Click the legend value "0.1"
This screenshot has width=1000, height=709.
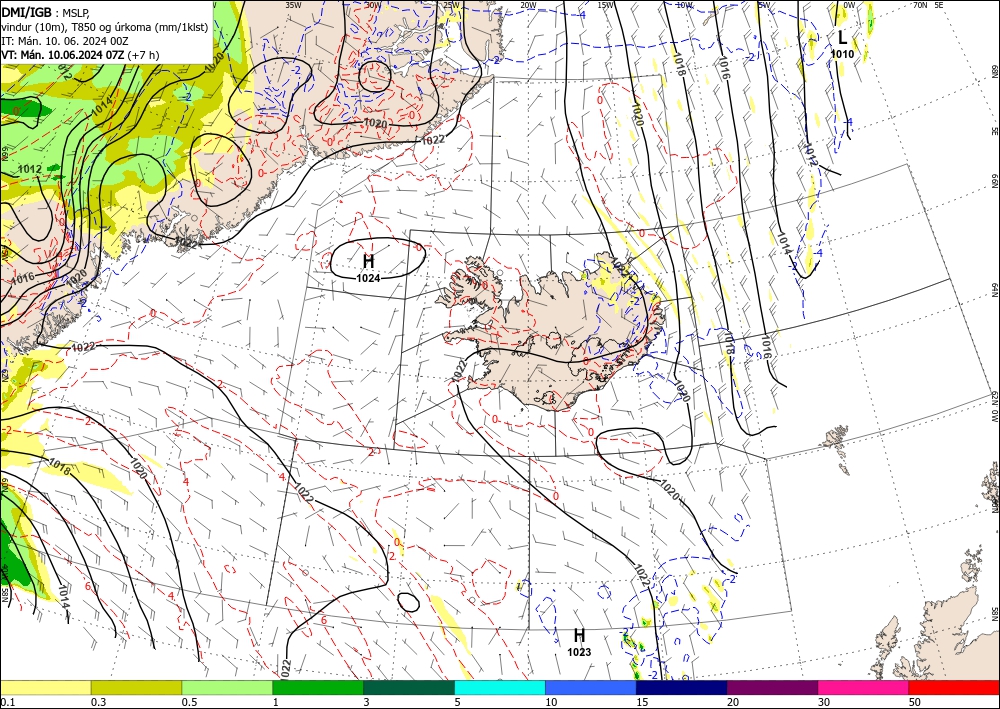(6, 702)
